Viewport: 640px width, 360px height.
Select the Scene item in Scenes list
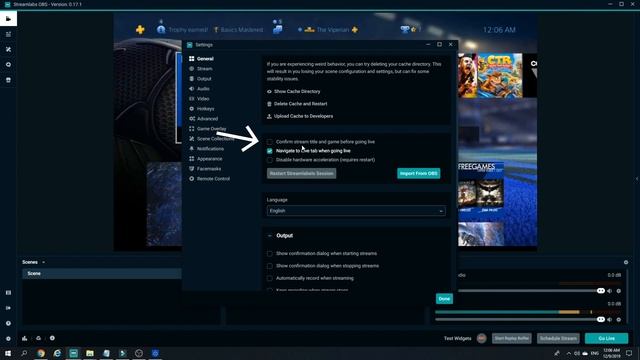click(102, 273)
